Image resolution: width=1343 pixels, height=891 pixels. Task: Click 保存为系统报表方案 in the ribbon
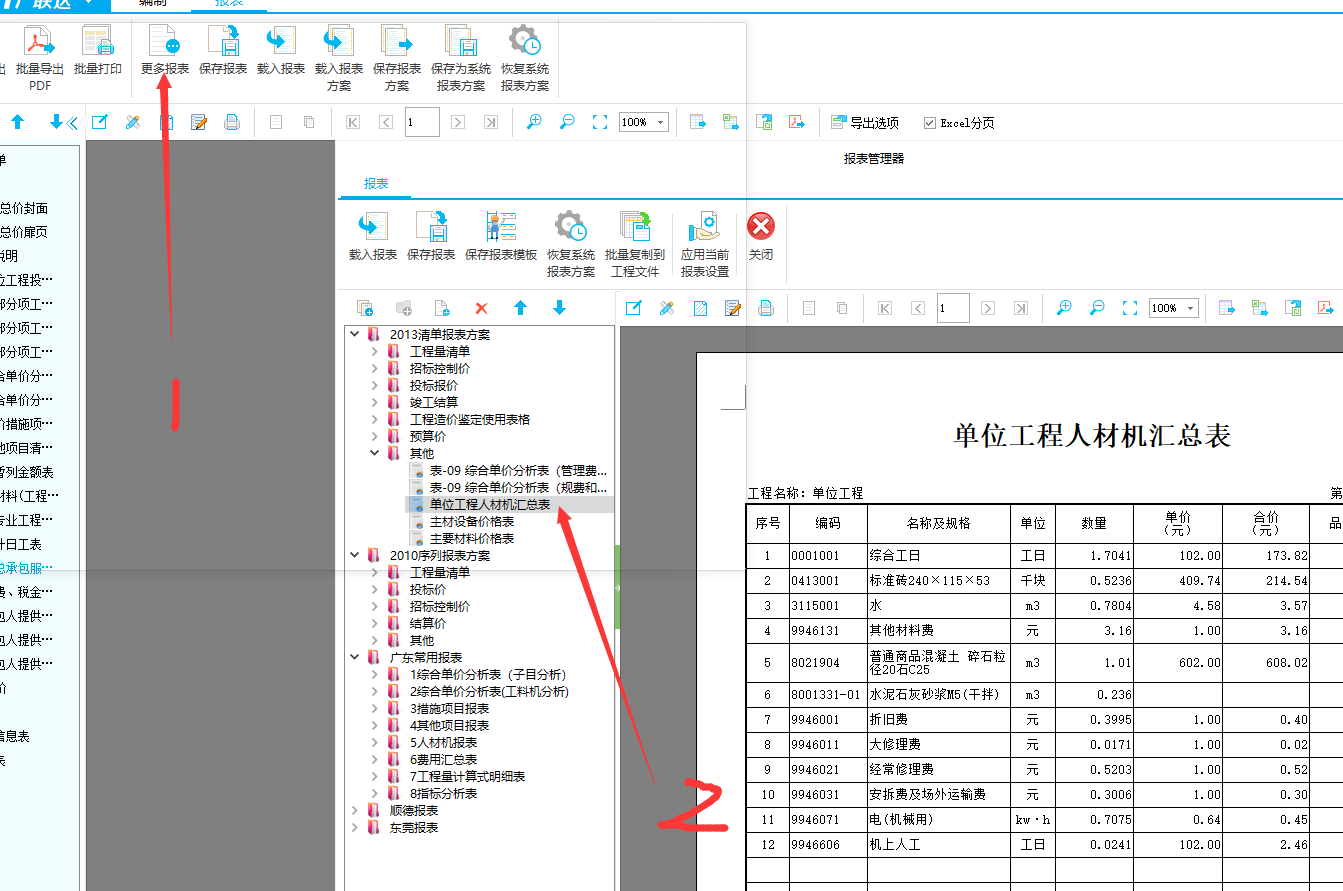point(461,58)
